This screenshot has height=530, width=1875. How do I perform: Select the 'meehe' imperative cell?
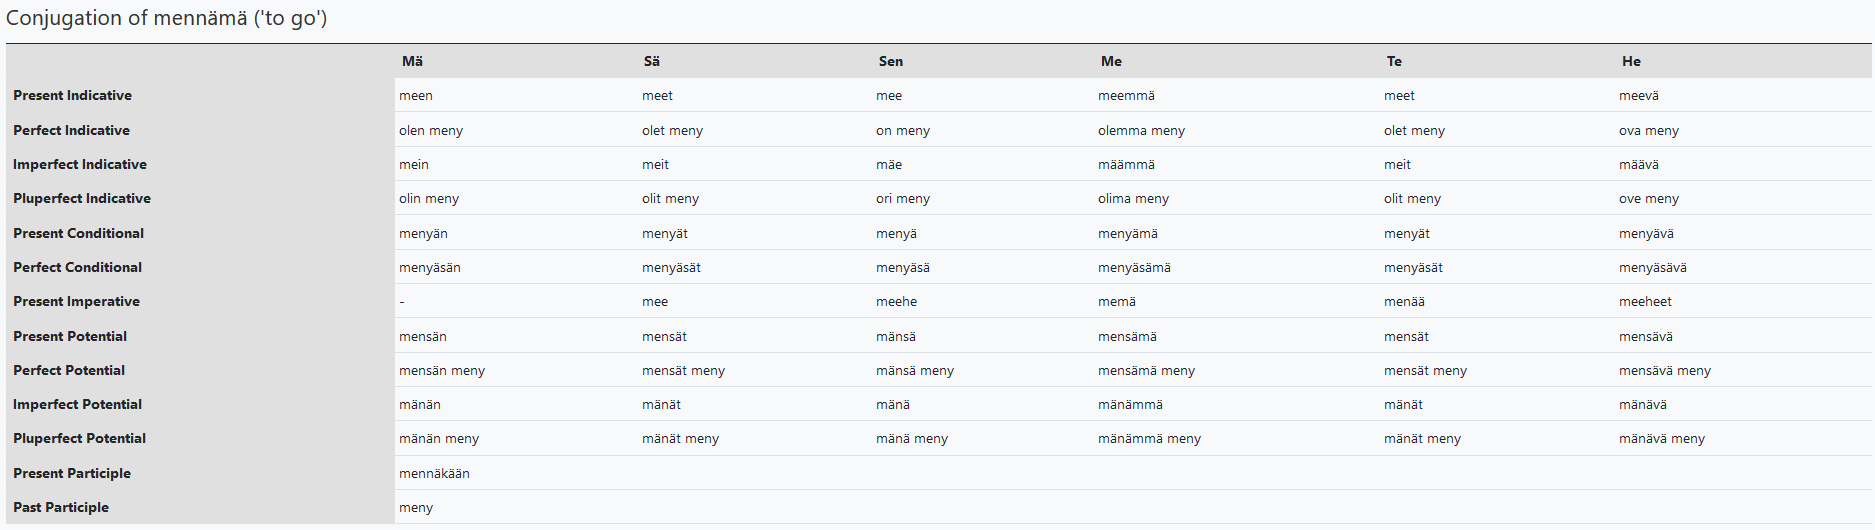[x=896, y=302]
